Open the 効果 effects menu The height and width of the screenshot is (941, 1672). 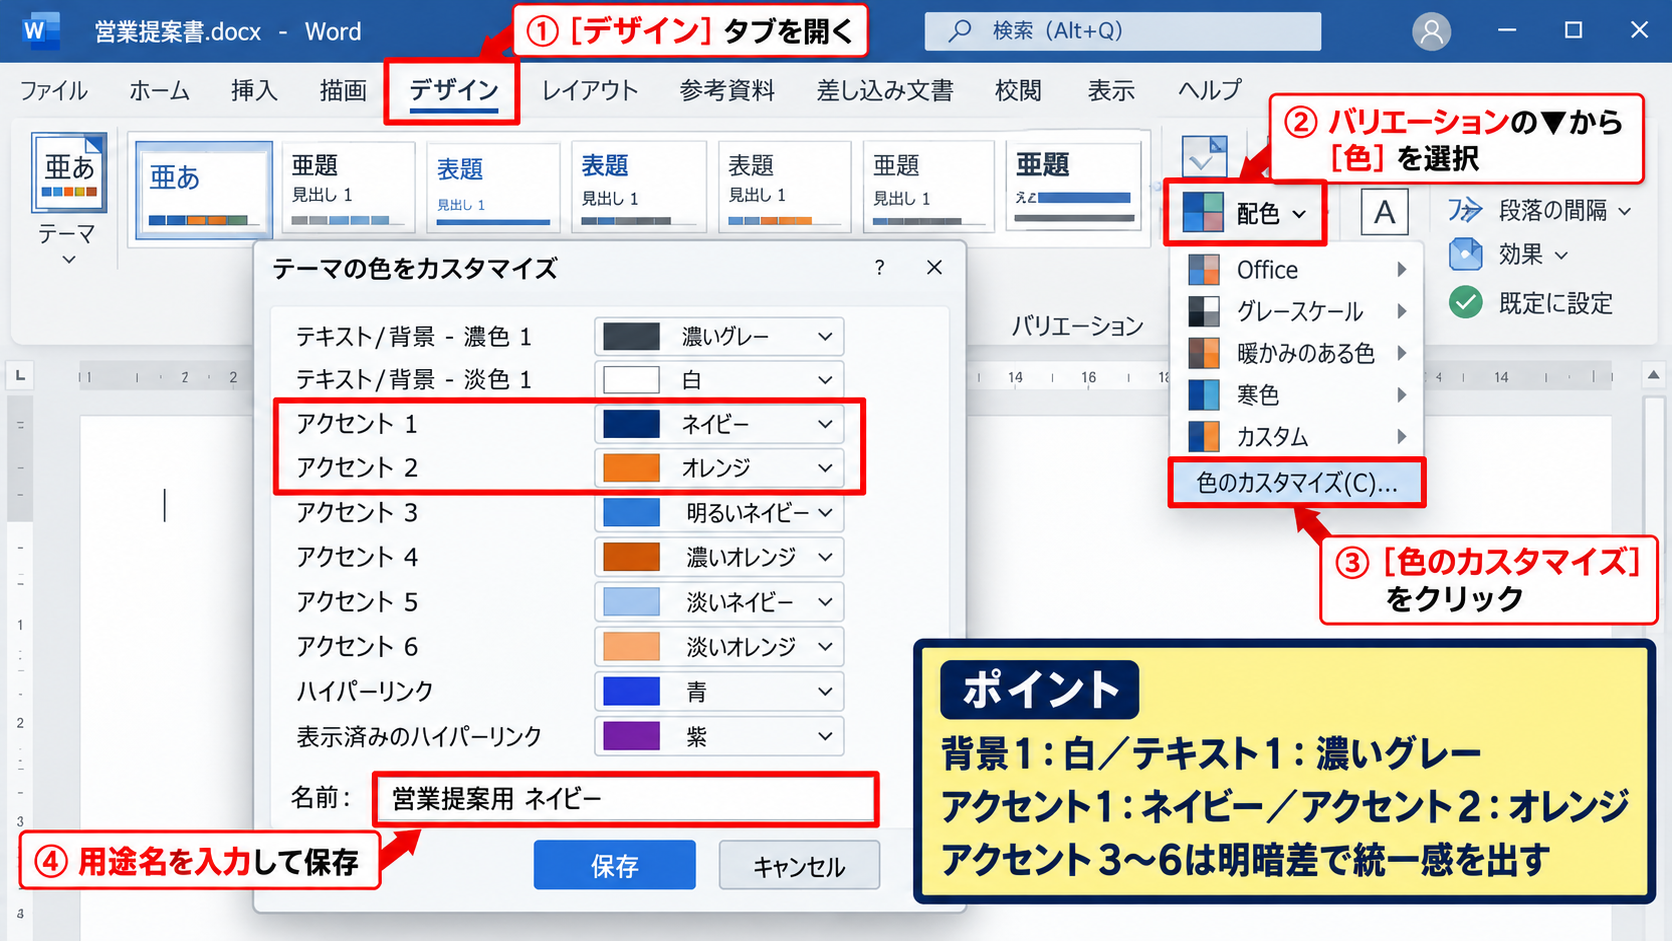1510,255
